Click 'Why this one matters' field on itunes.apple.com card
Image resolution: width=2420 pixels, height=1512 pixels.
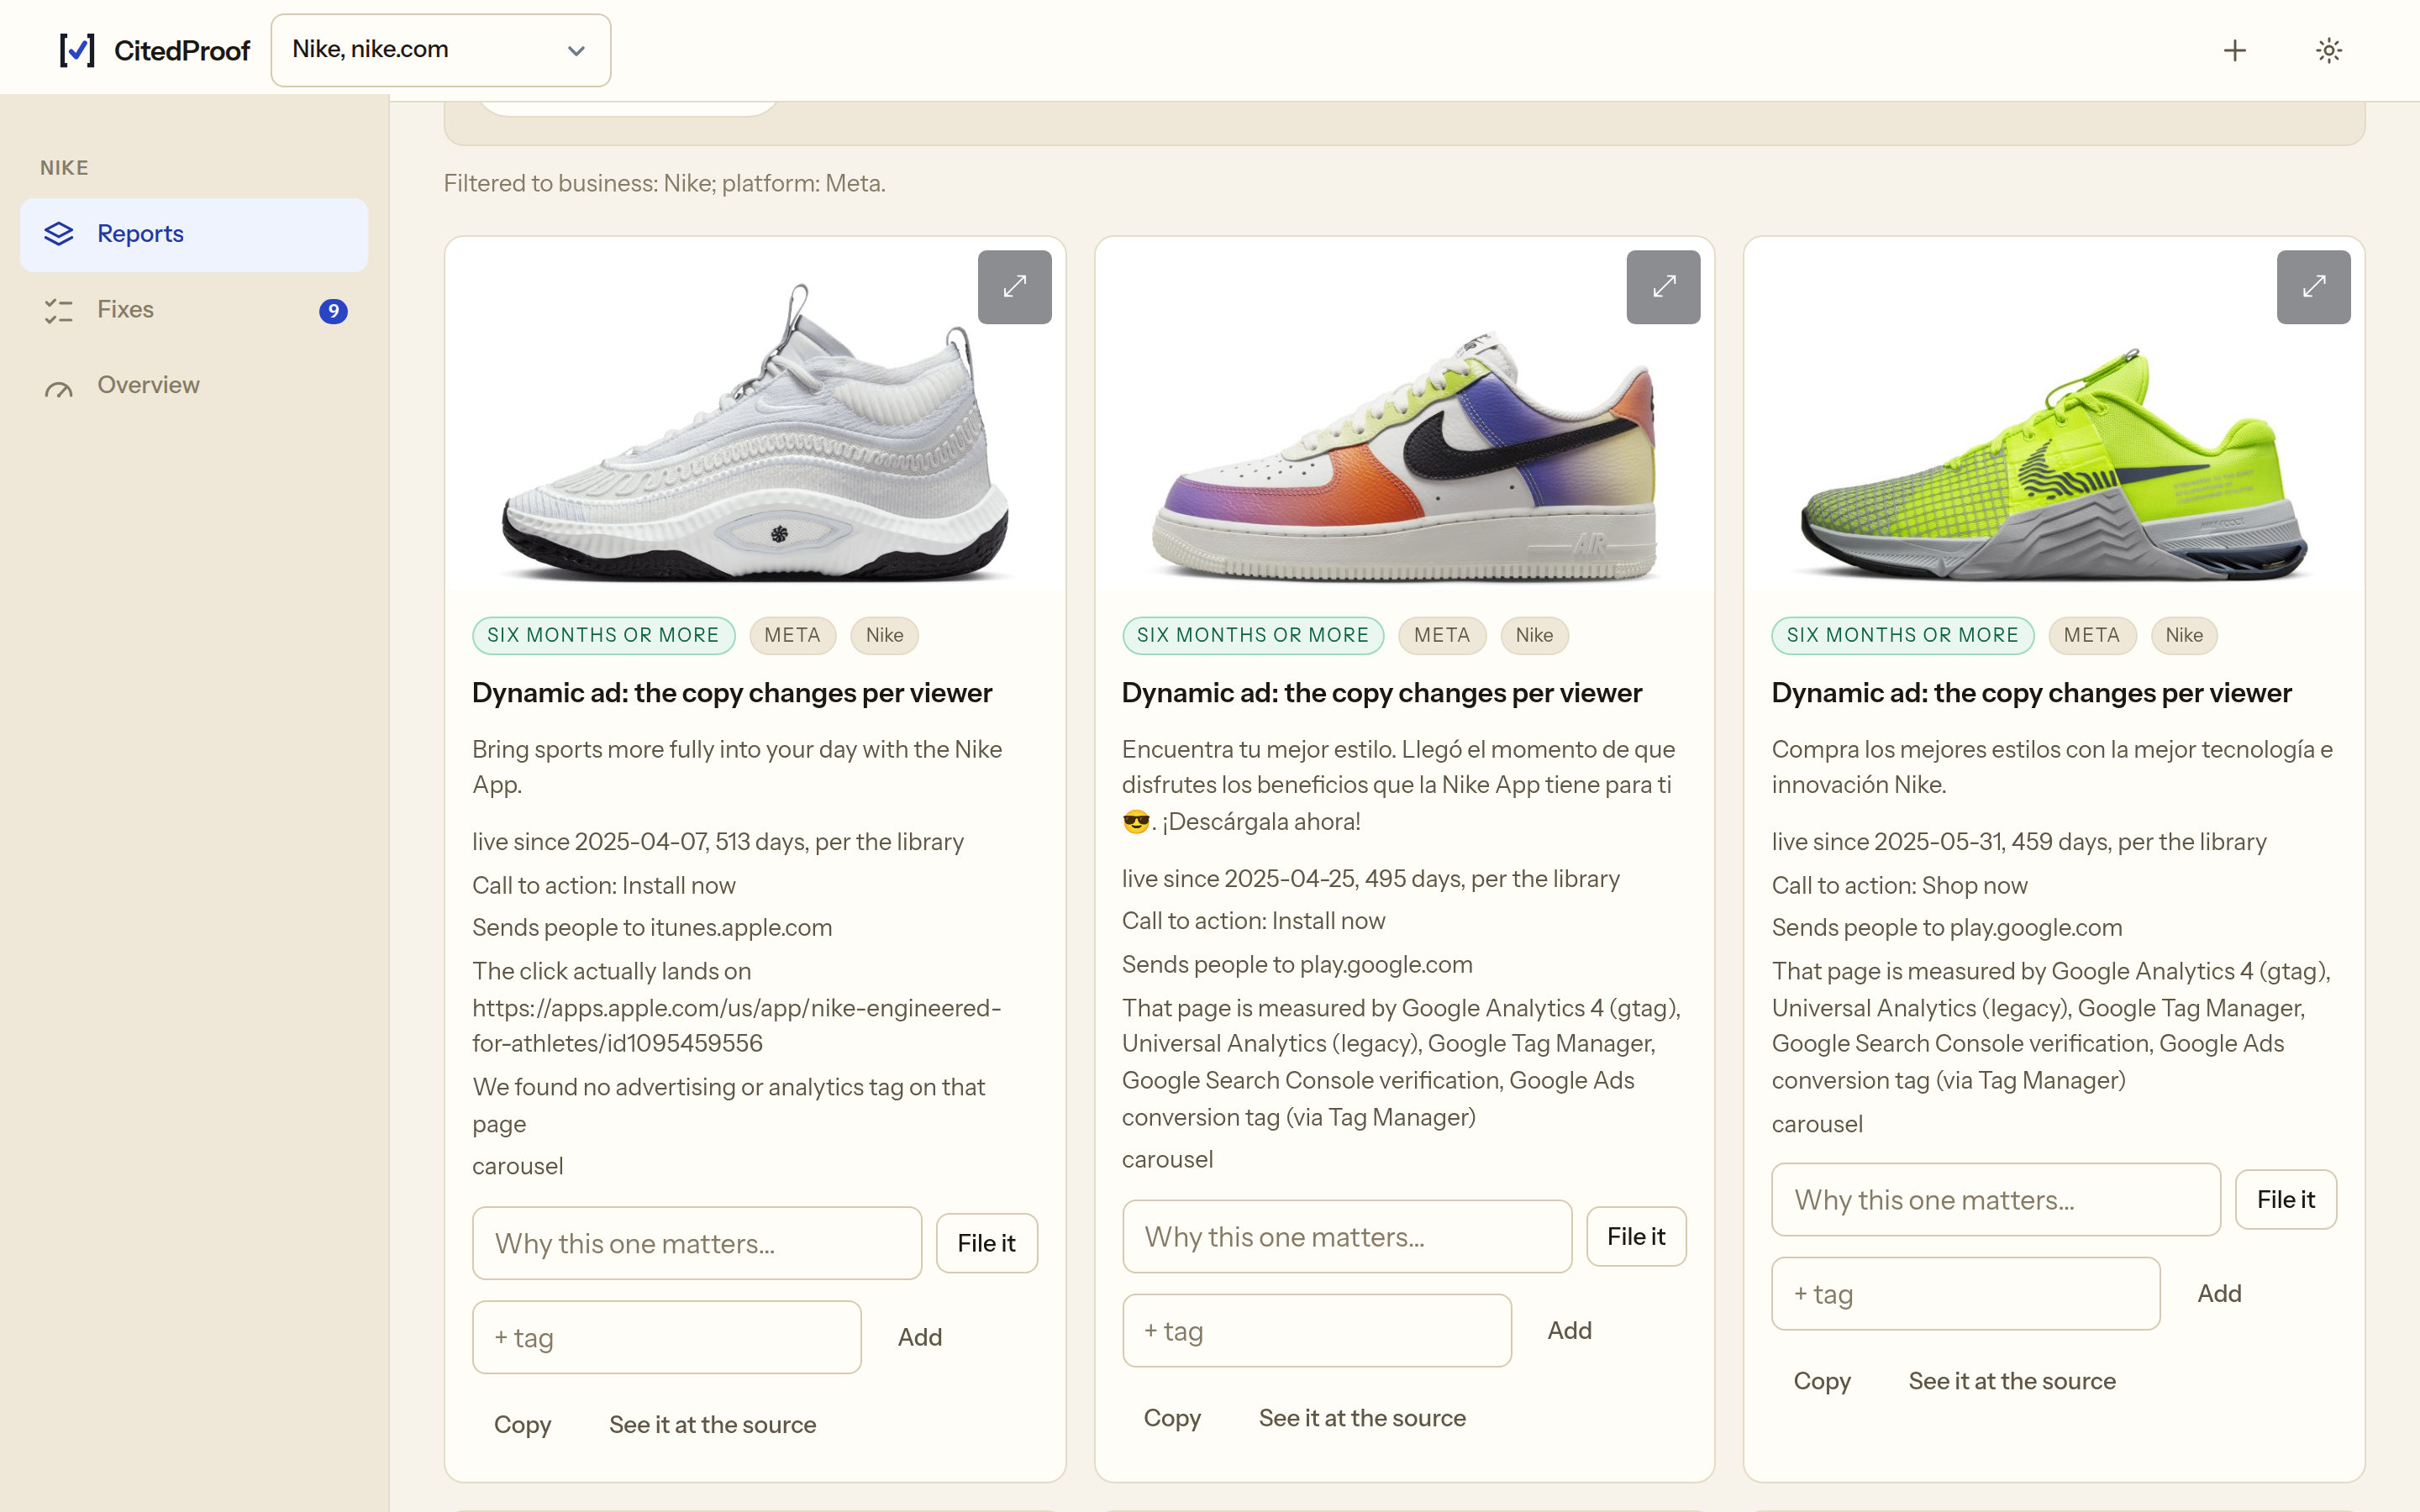coord(697,1243)
